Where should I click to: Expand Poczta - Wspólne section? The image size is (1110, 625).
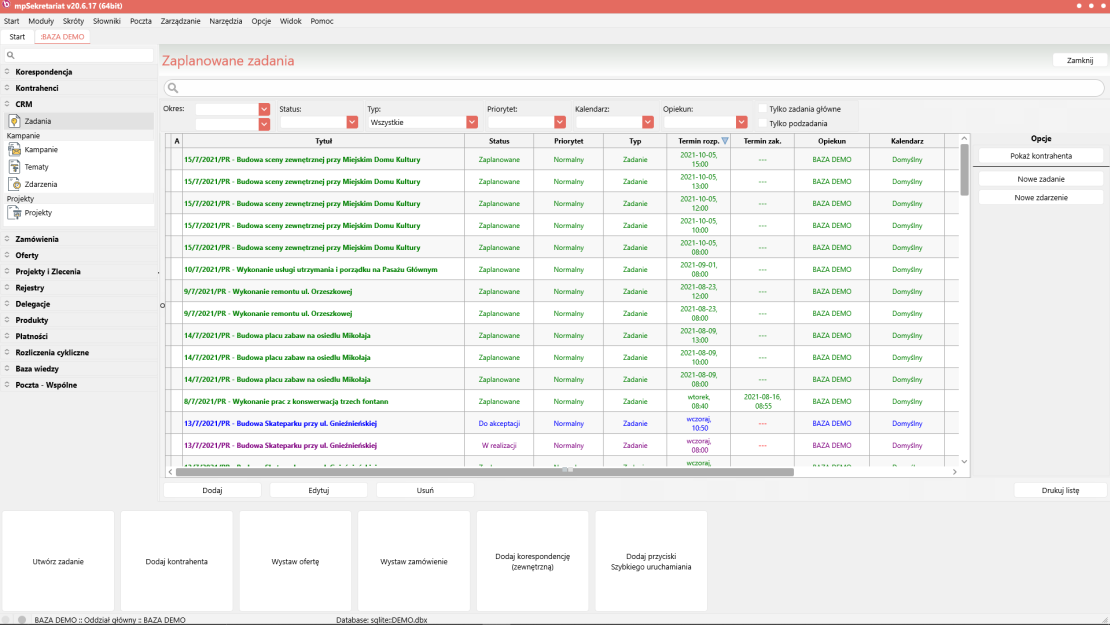coord(7,384)
